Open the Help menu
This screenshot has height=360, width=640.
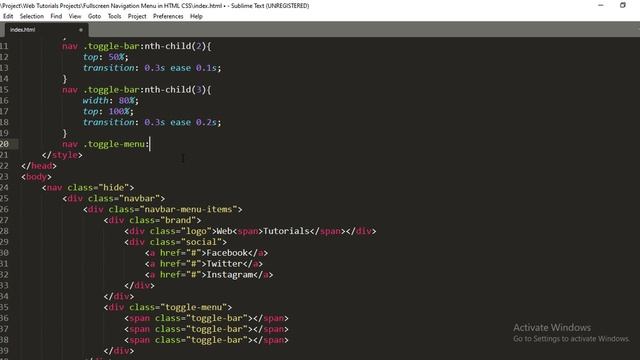[196, 16]
